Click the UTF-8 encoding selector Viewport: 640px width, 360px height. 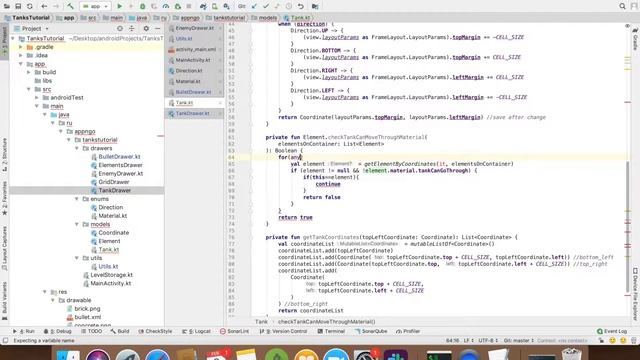click(x=488, y=340)
